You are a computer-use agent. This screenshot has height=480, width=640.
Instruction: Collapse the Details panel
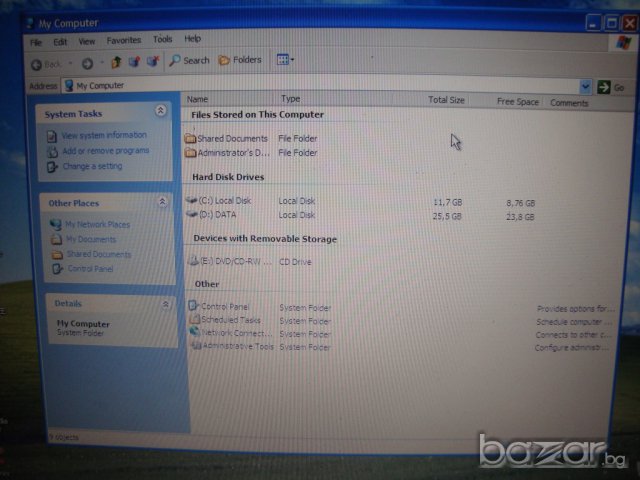tap(165, 303)
